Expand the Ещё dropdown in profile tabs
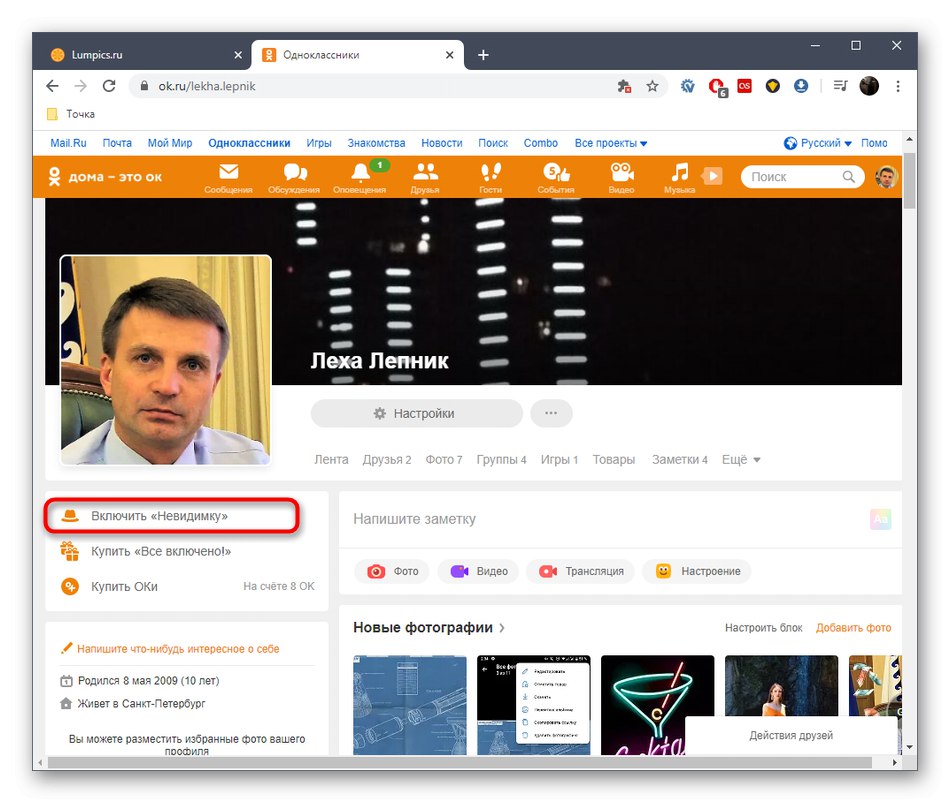The image size is (950, 803). 741,459
